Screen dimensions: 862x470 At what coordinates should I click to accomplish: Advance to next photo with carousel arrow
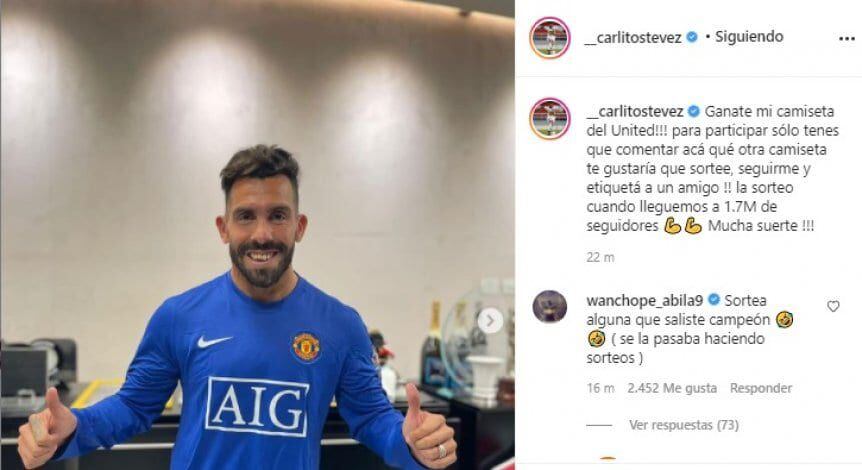(x=490, y=320)
